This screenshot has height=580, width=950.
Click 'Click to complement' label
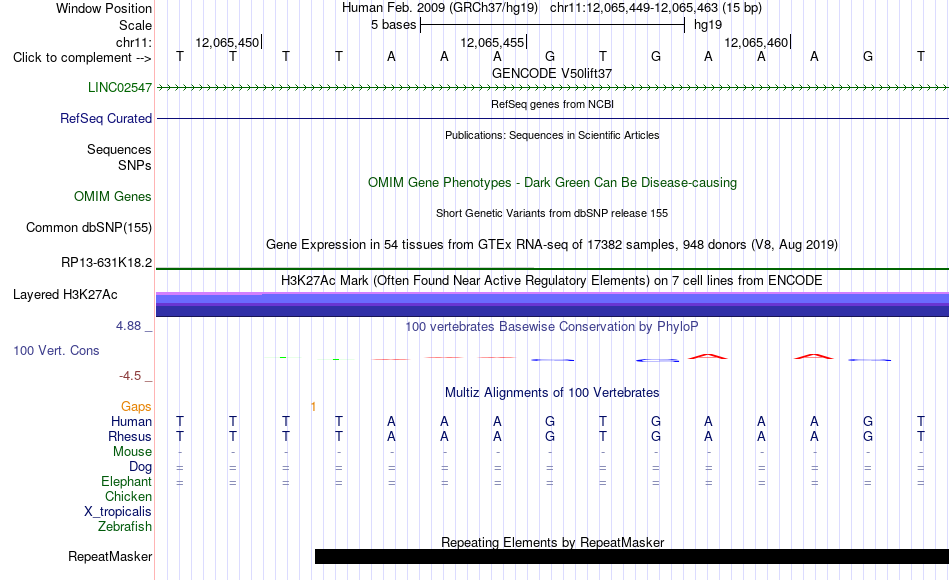(82, 58)
